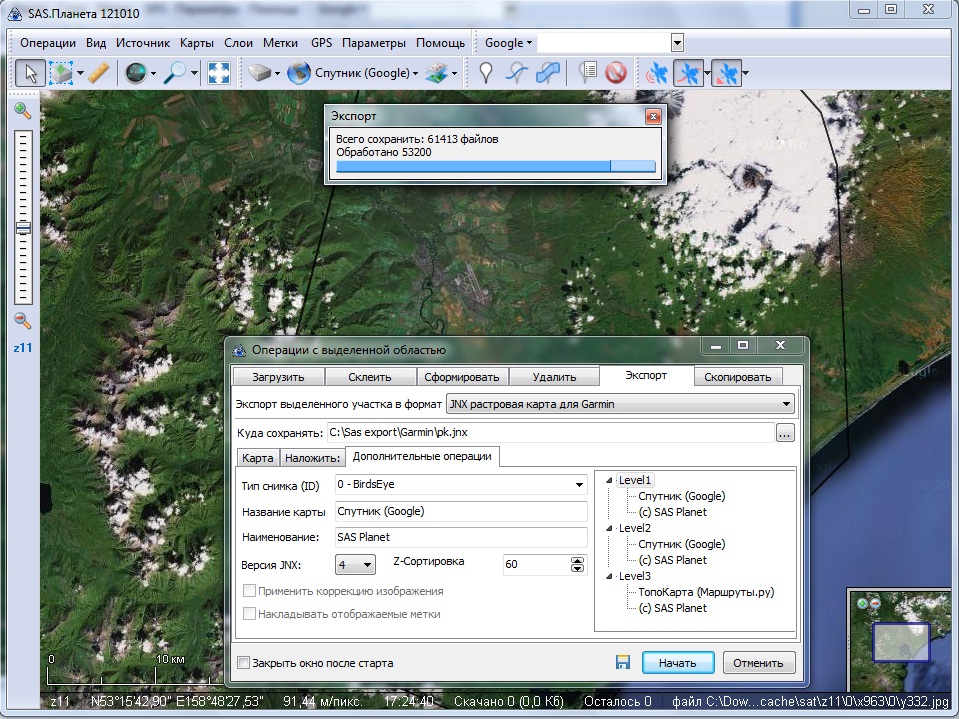The image size is (959, 719).
Task: Click the zoom in magnifier above slider
Action: tap(22, 111)
